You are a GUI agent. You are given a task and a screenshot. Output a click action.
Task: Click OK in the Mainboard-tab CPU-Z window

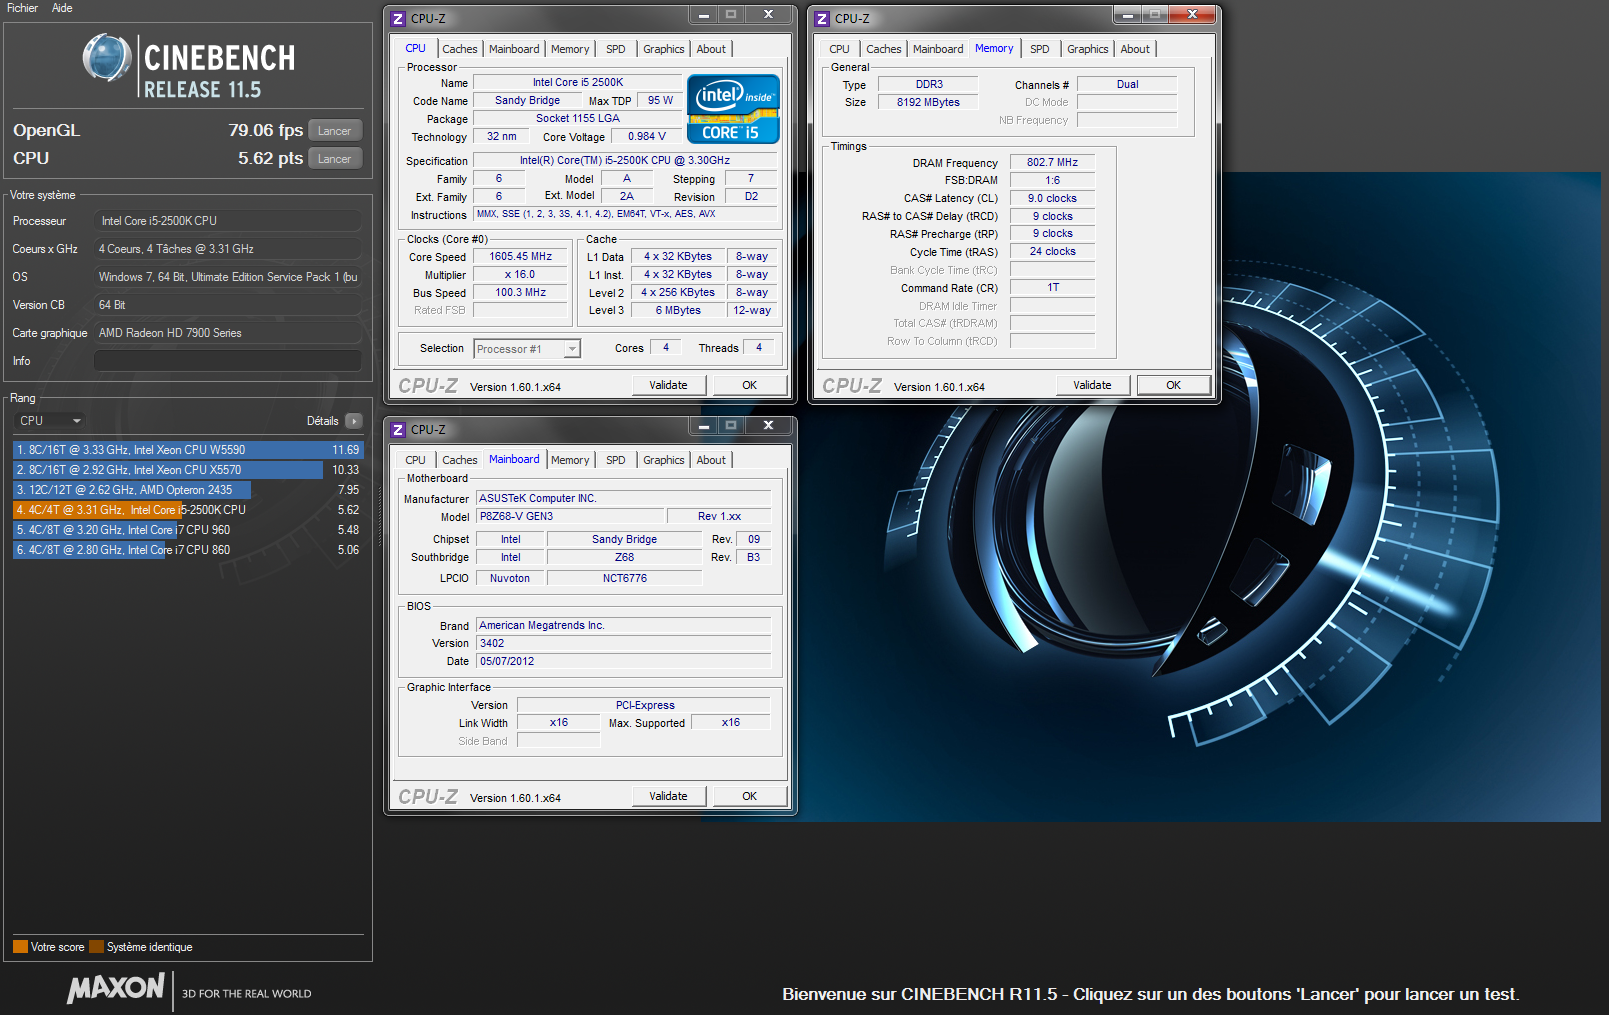(x=749, y=796)
